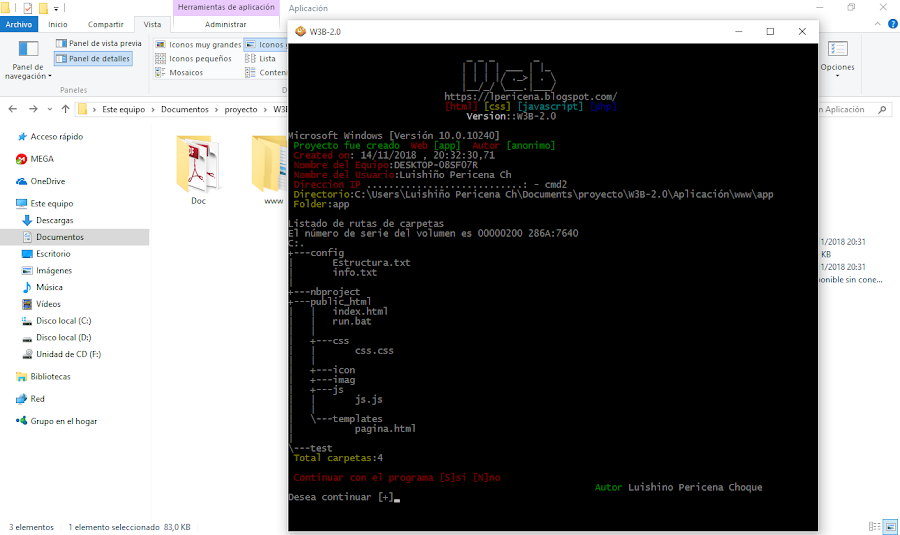Click the Panel de navegación icon
The width and height of the screenshot is (900, 535).
pos(28,49)
